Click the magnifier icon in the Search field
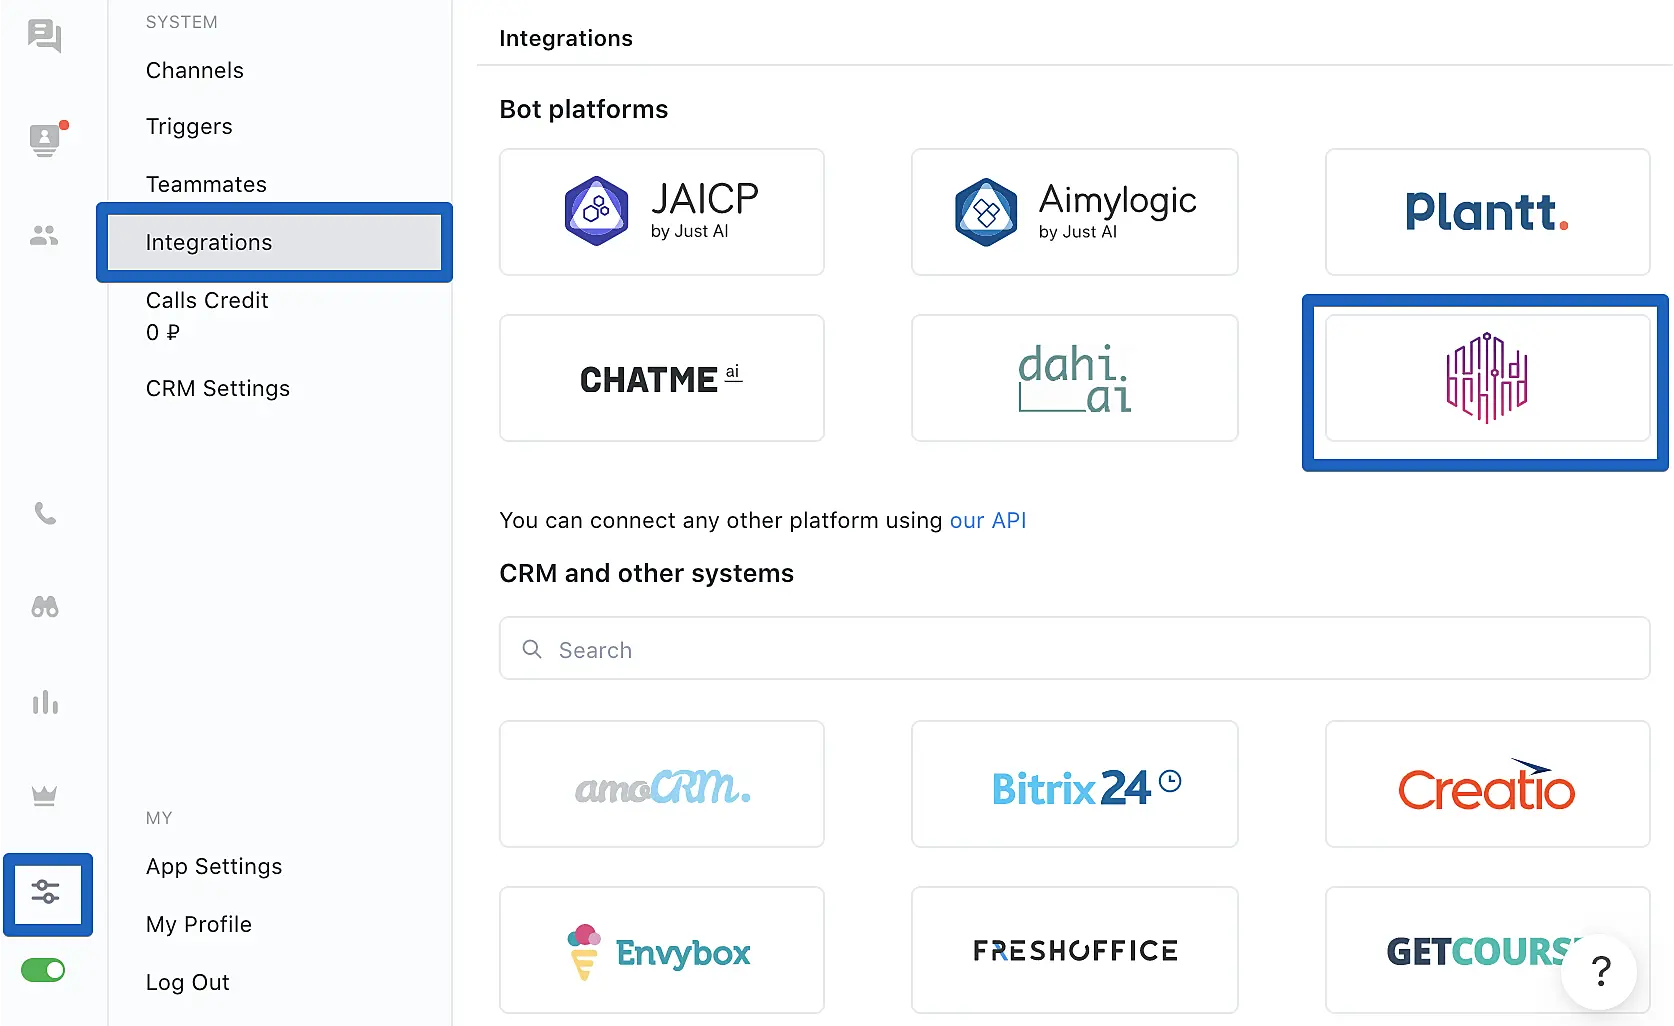 532,649
